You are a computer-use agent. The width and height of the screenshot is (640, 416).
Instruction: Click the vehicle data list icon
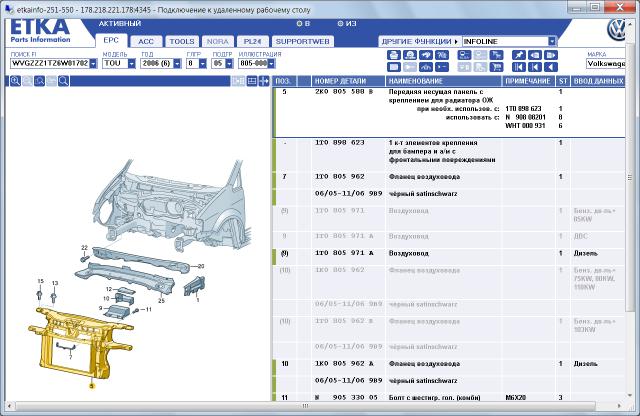pos(464,55)
